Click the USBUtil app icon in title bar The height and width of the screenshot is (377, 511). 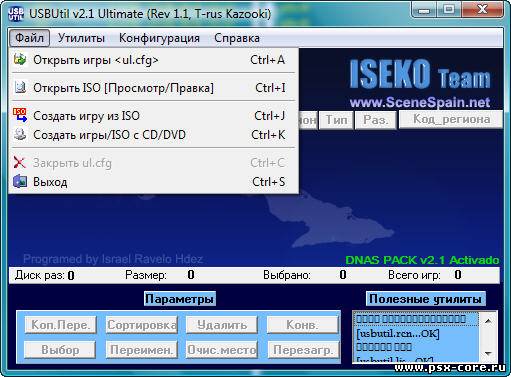coord(16,14)
